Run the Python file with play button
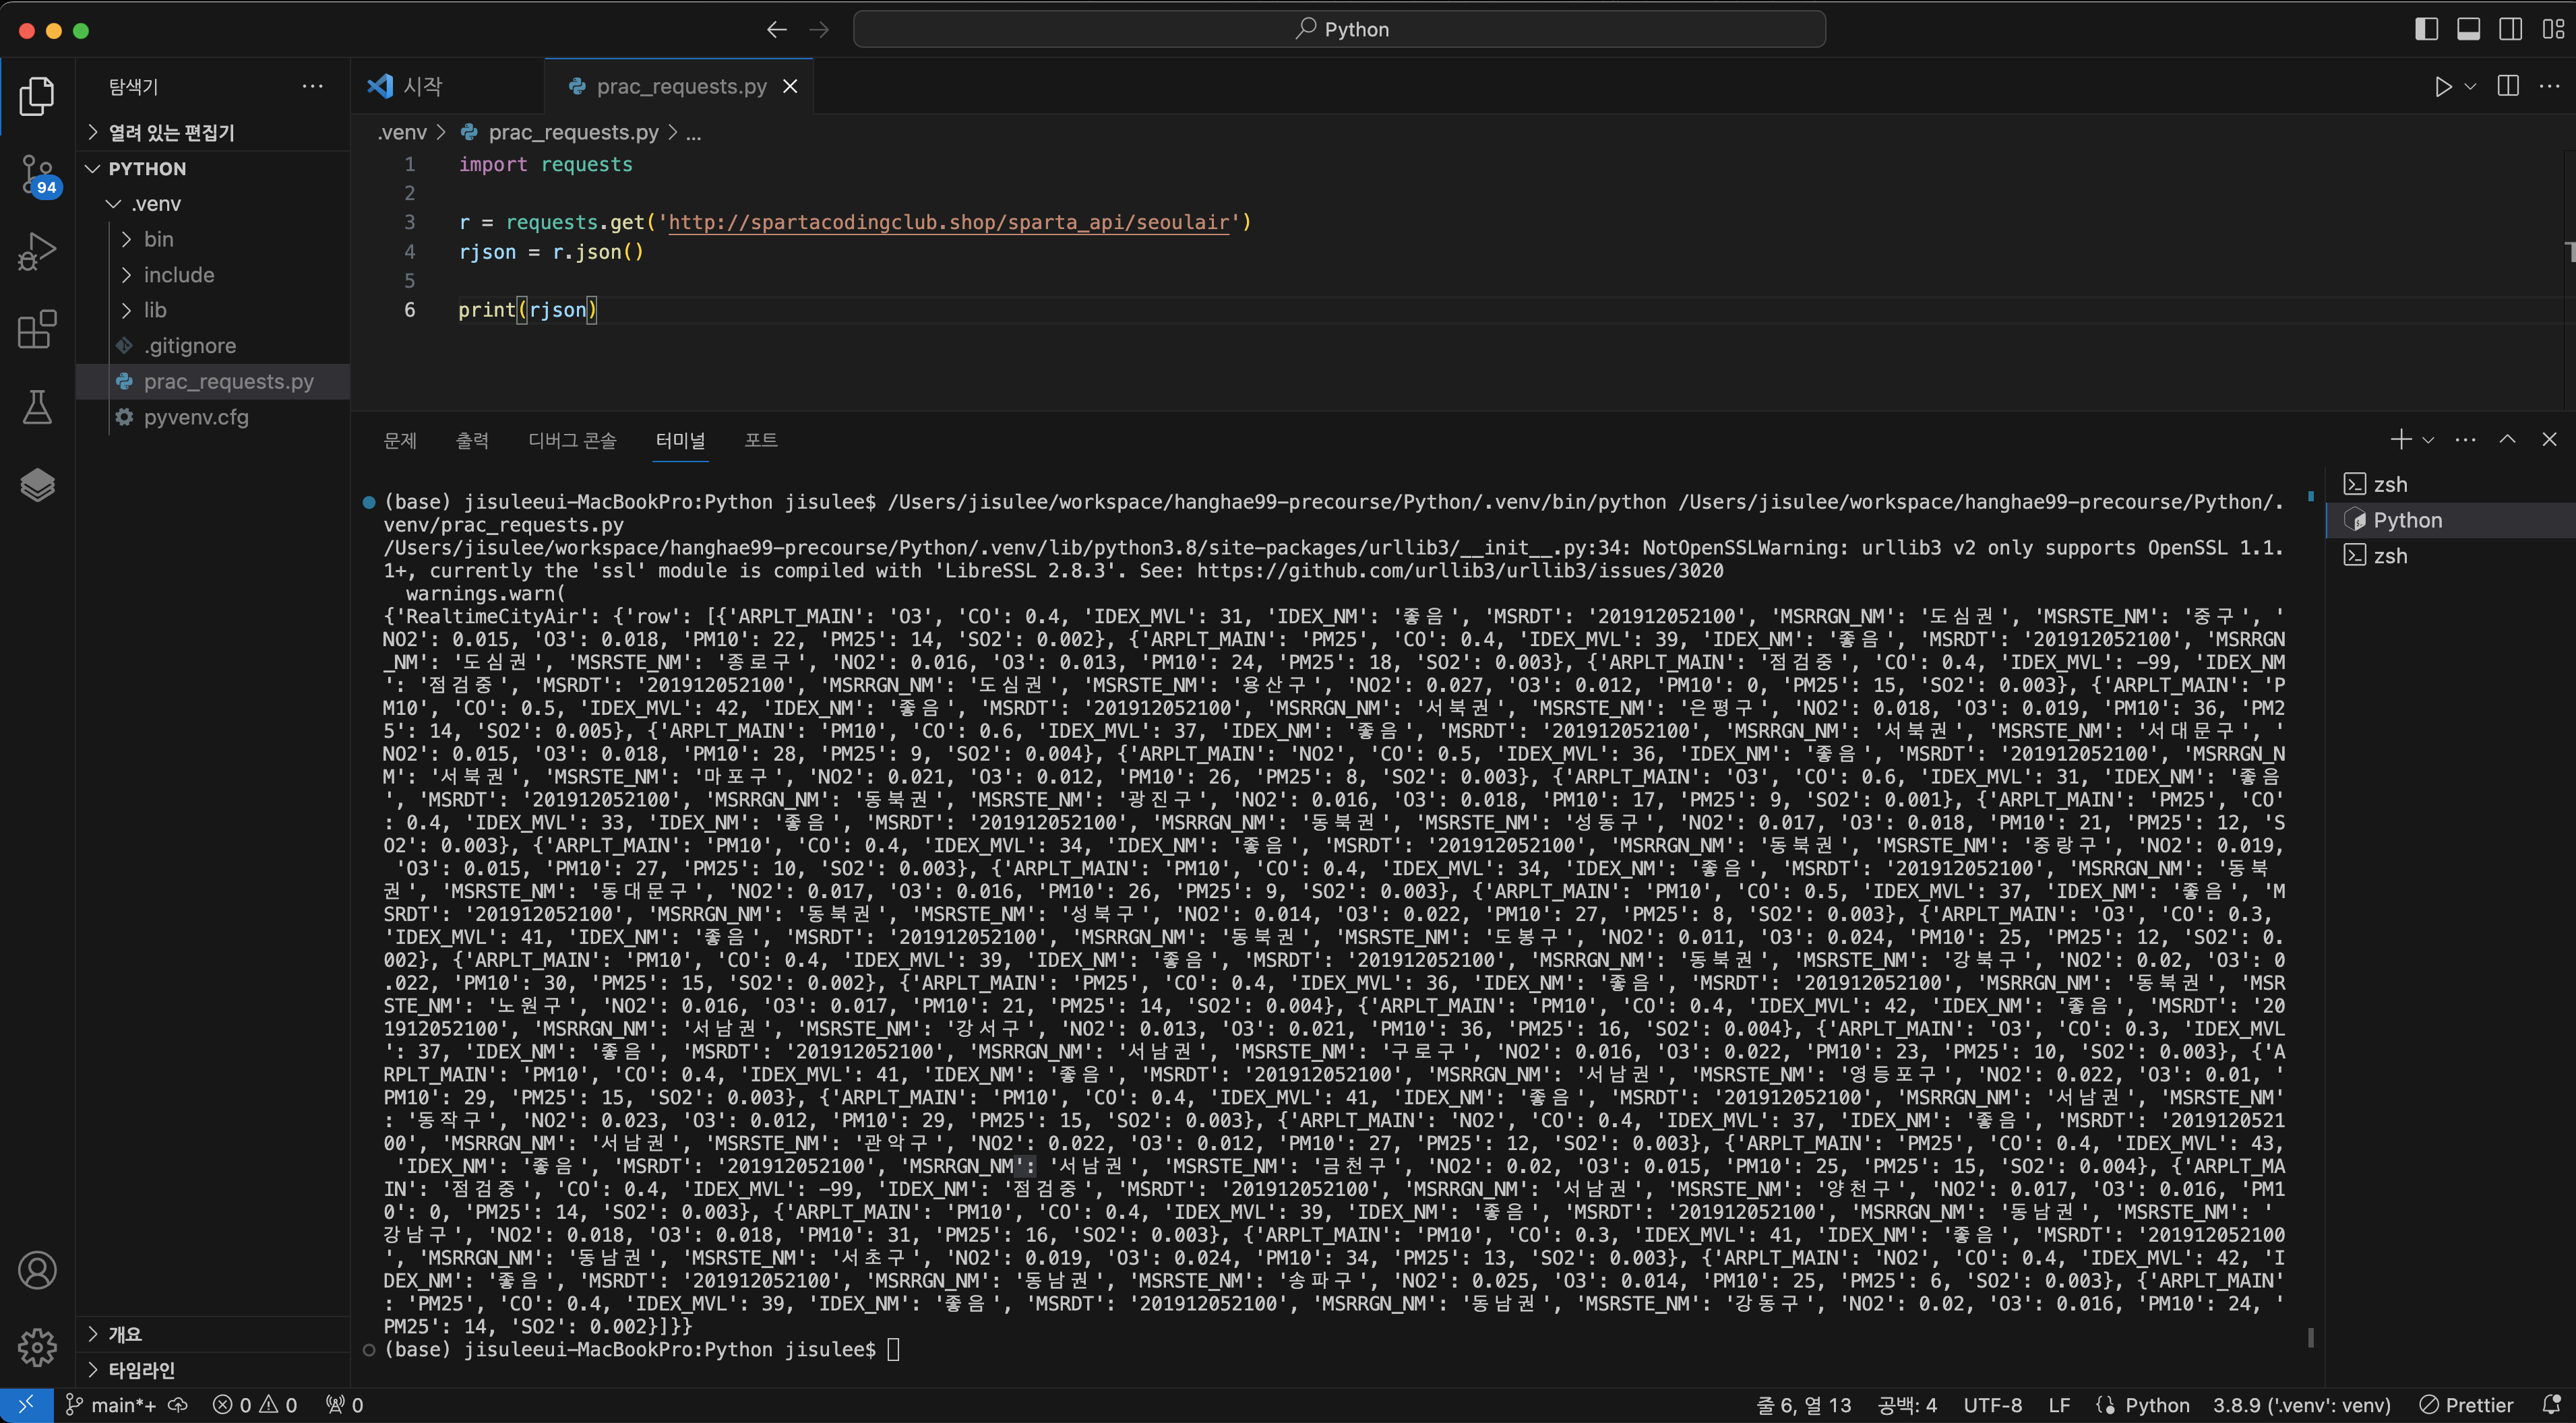 pyautogui.click(x=2443, y=87)
